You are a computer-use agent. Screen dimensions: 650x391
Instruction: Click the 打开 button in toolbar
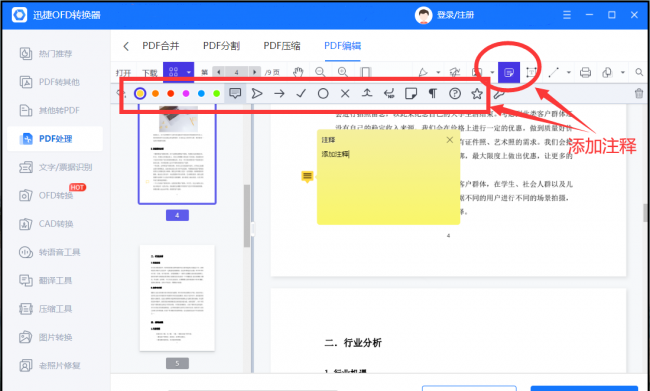click(124, 73)
